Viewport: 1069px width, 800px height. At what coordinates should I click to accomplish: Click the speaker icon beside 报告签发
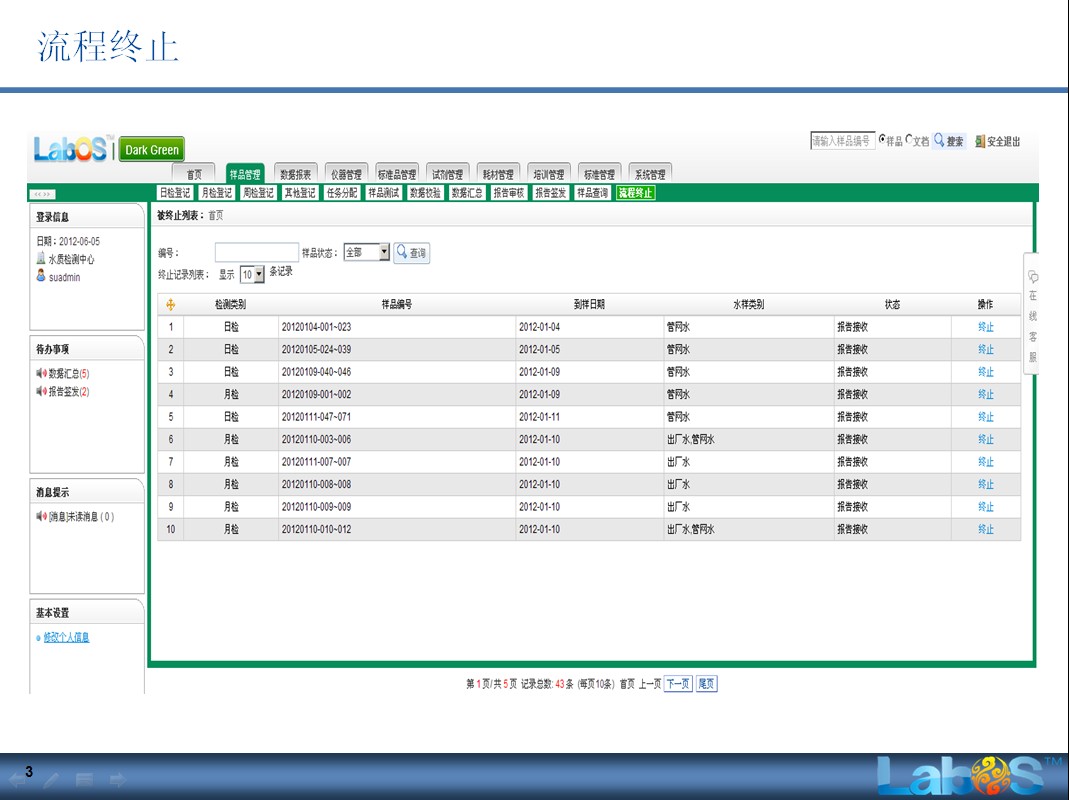click(41, 392)
